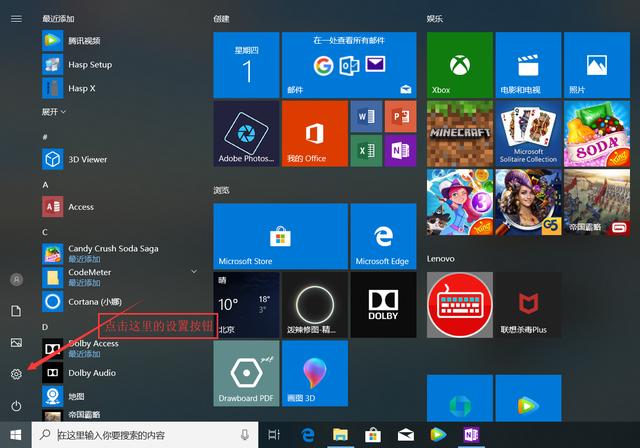Open 电影和电视 tile
Image resolution: width=640 pixels, height=448 pixels.
point(528,65)
